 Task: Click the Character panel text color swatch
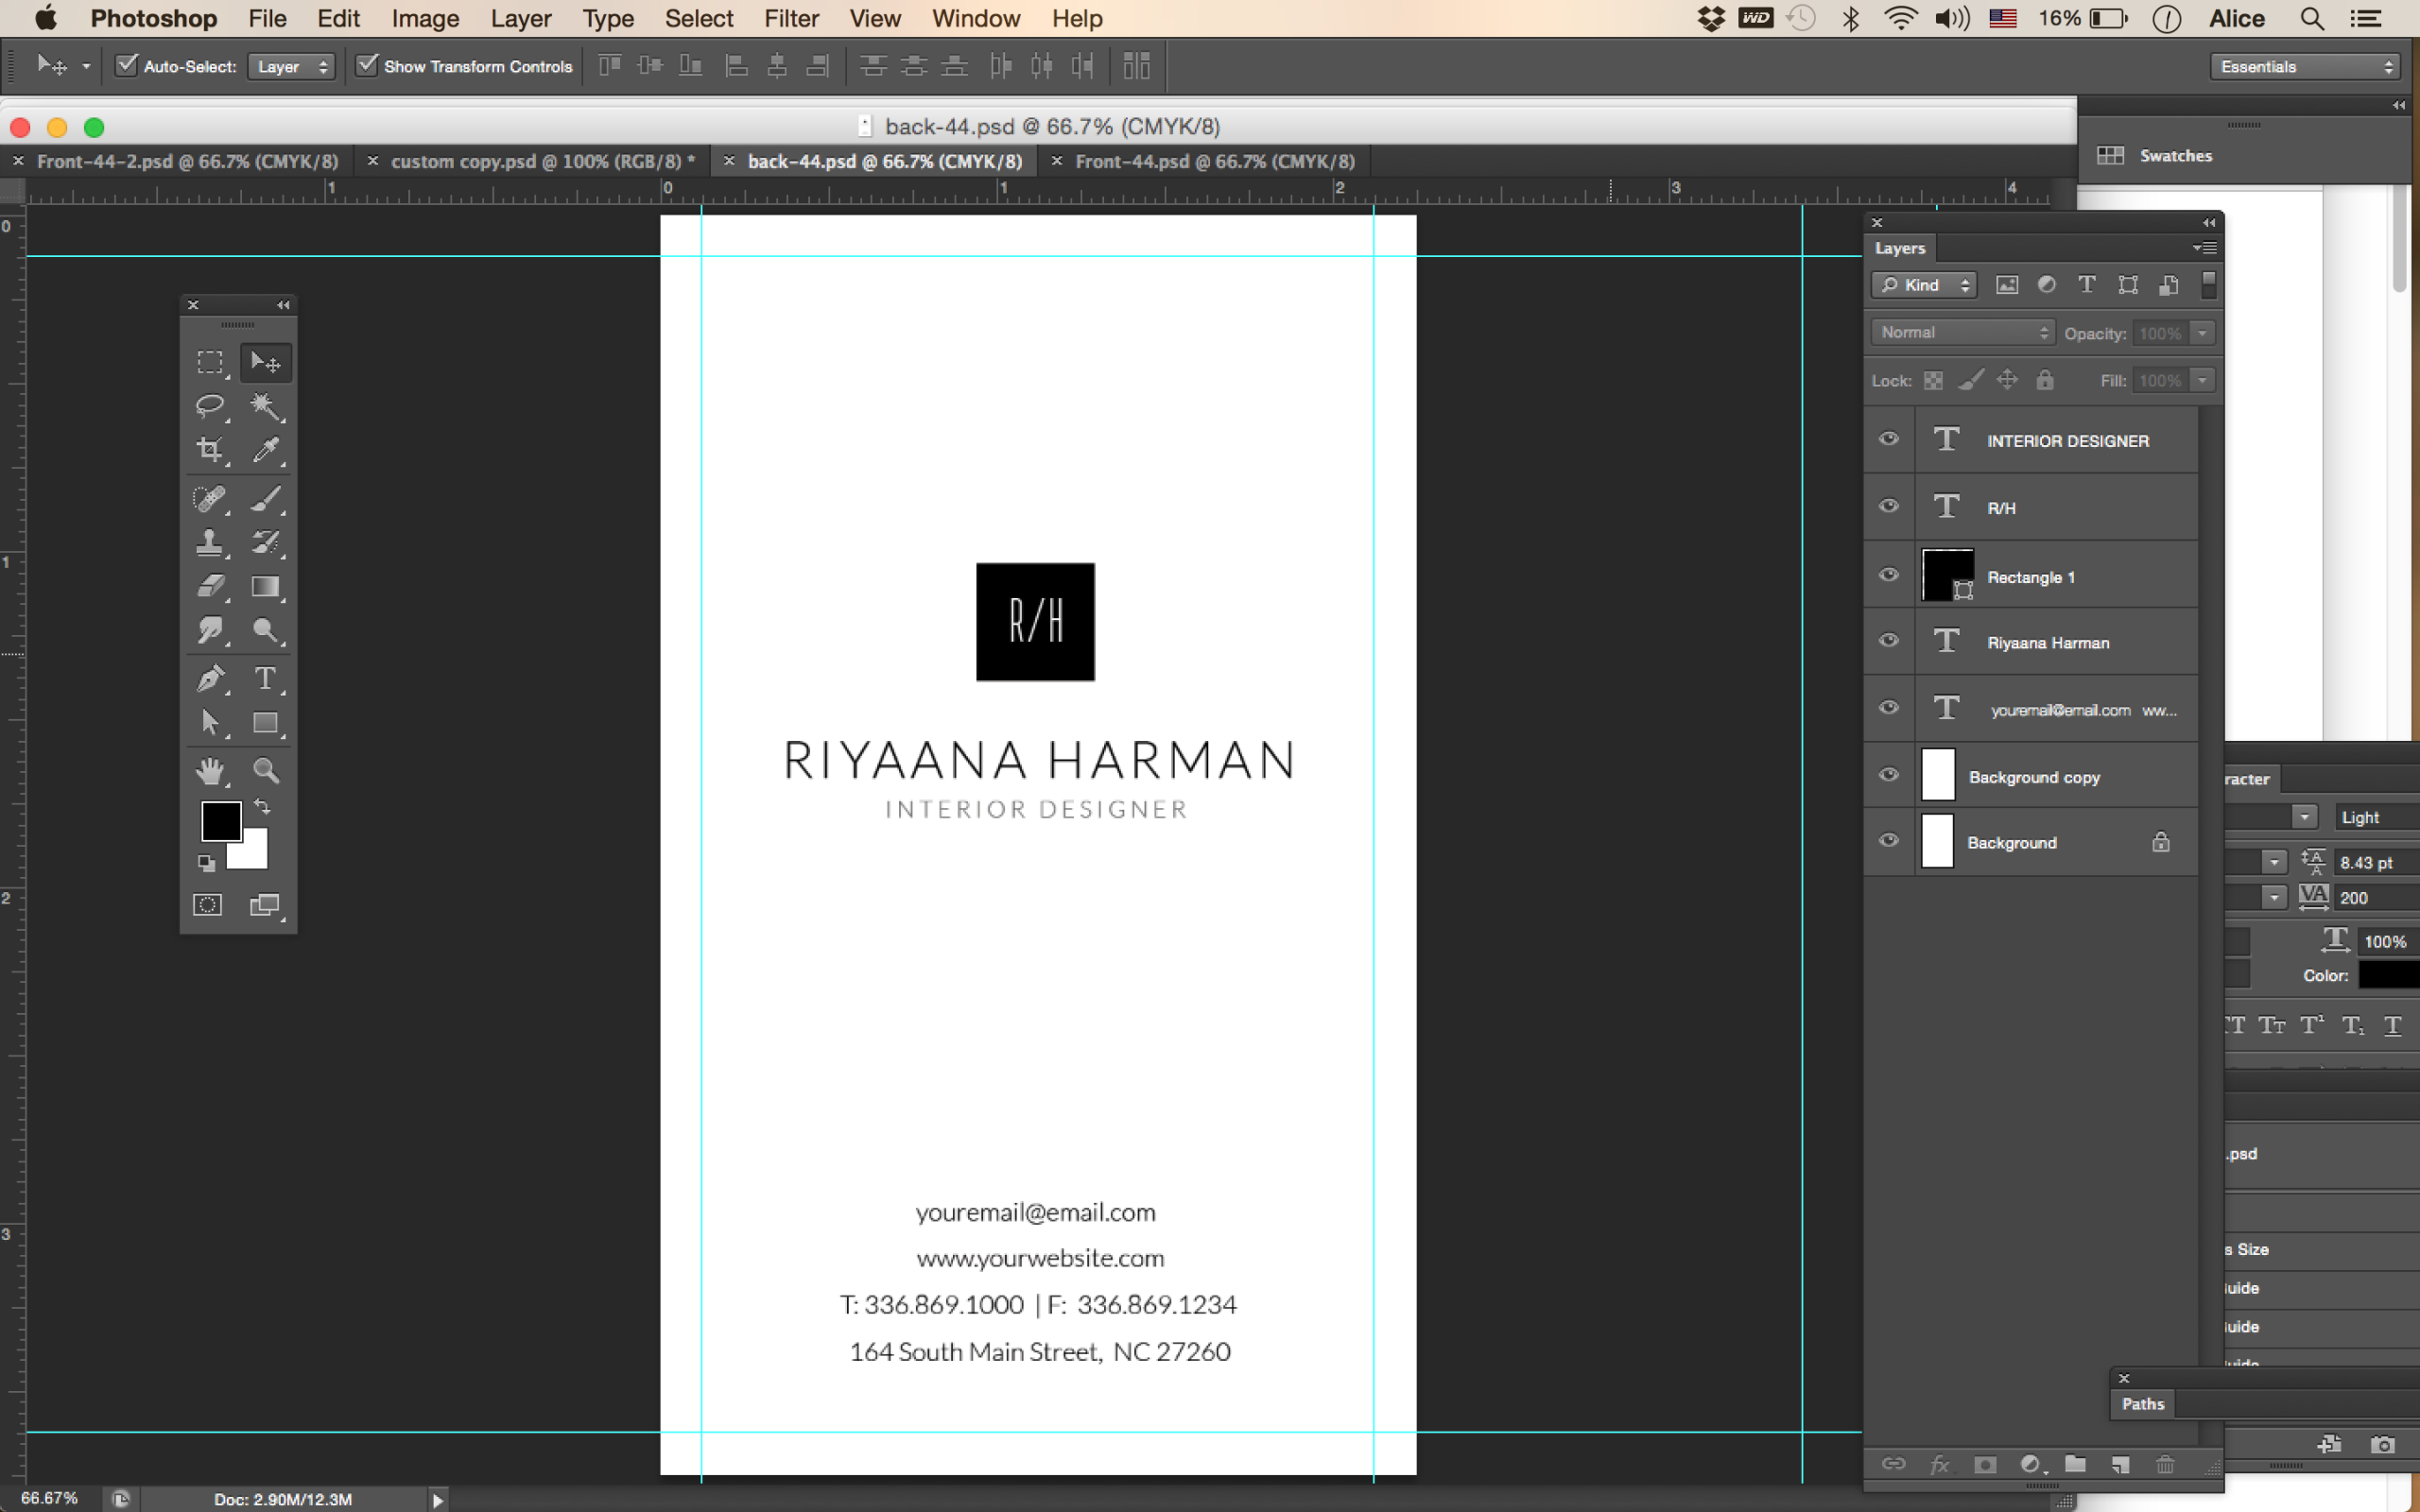pyautogui.click(x=2388, y=975)
